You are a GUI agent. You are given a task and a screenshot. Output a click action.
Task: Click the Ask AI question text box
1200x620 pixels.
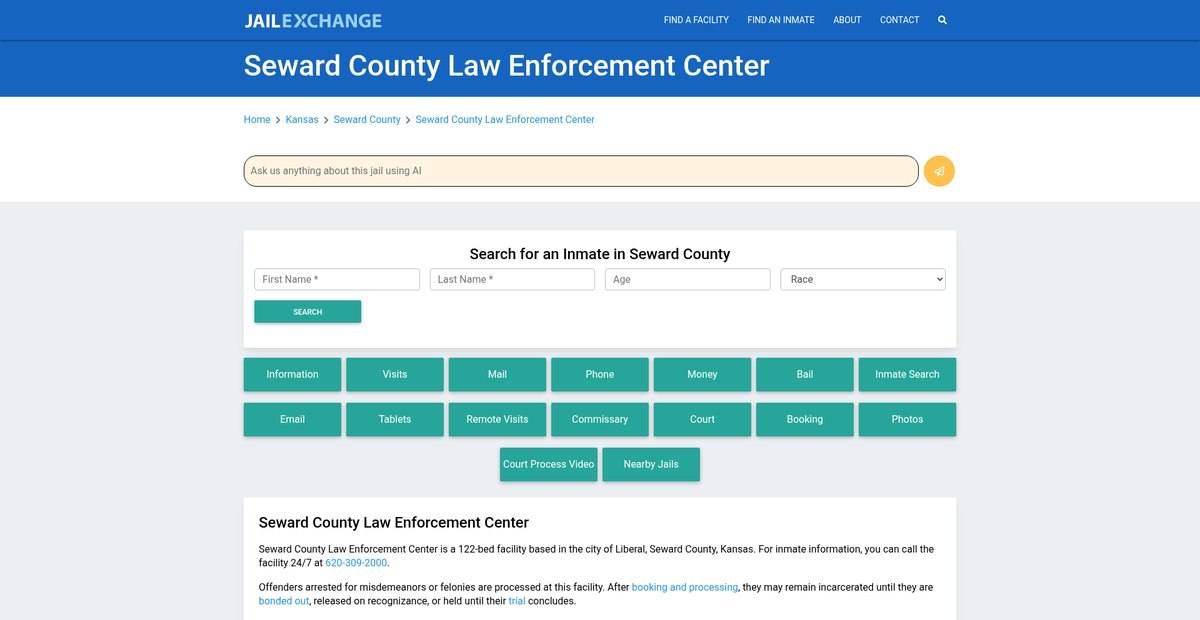coord(580,171)
